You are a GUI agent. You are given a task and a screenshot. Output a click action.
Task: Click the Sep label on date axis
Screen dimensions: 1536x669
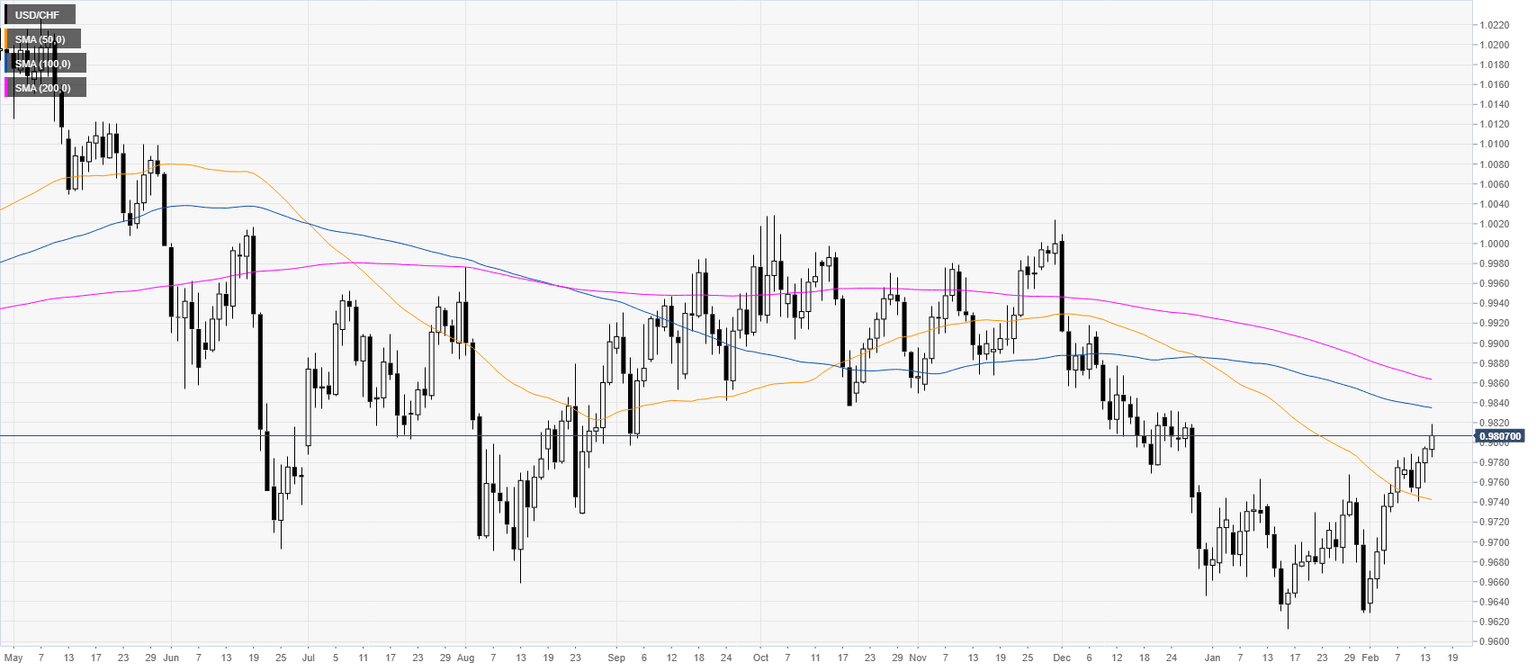click(x=616, y=659)
